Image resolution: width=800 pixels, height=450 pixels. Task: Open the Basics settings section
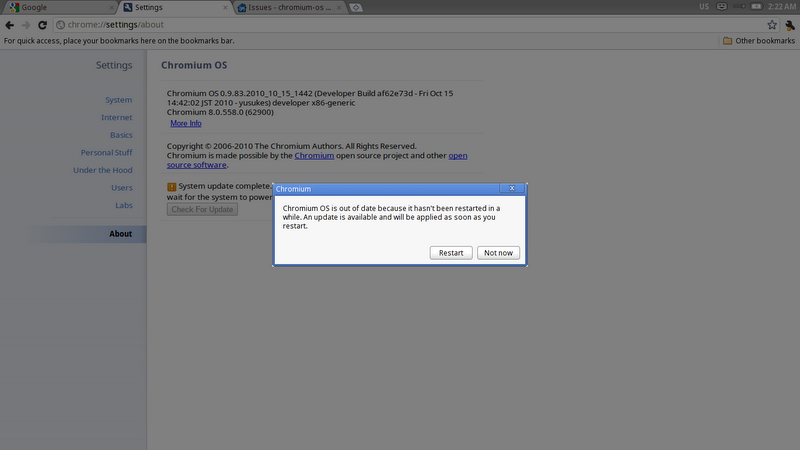click(121, 135)
